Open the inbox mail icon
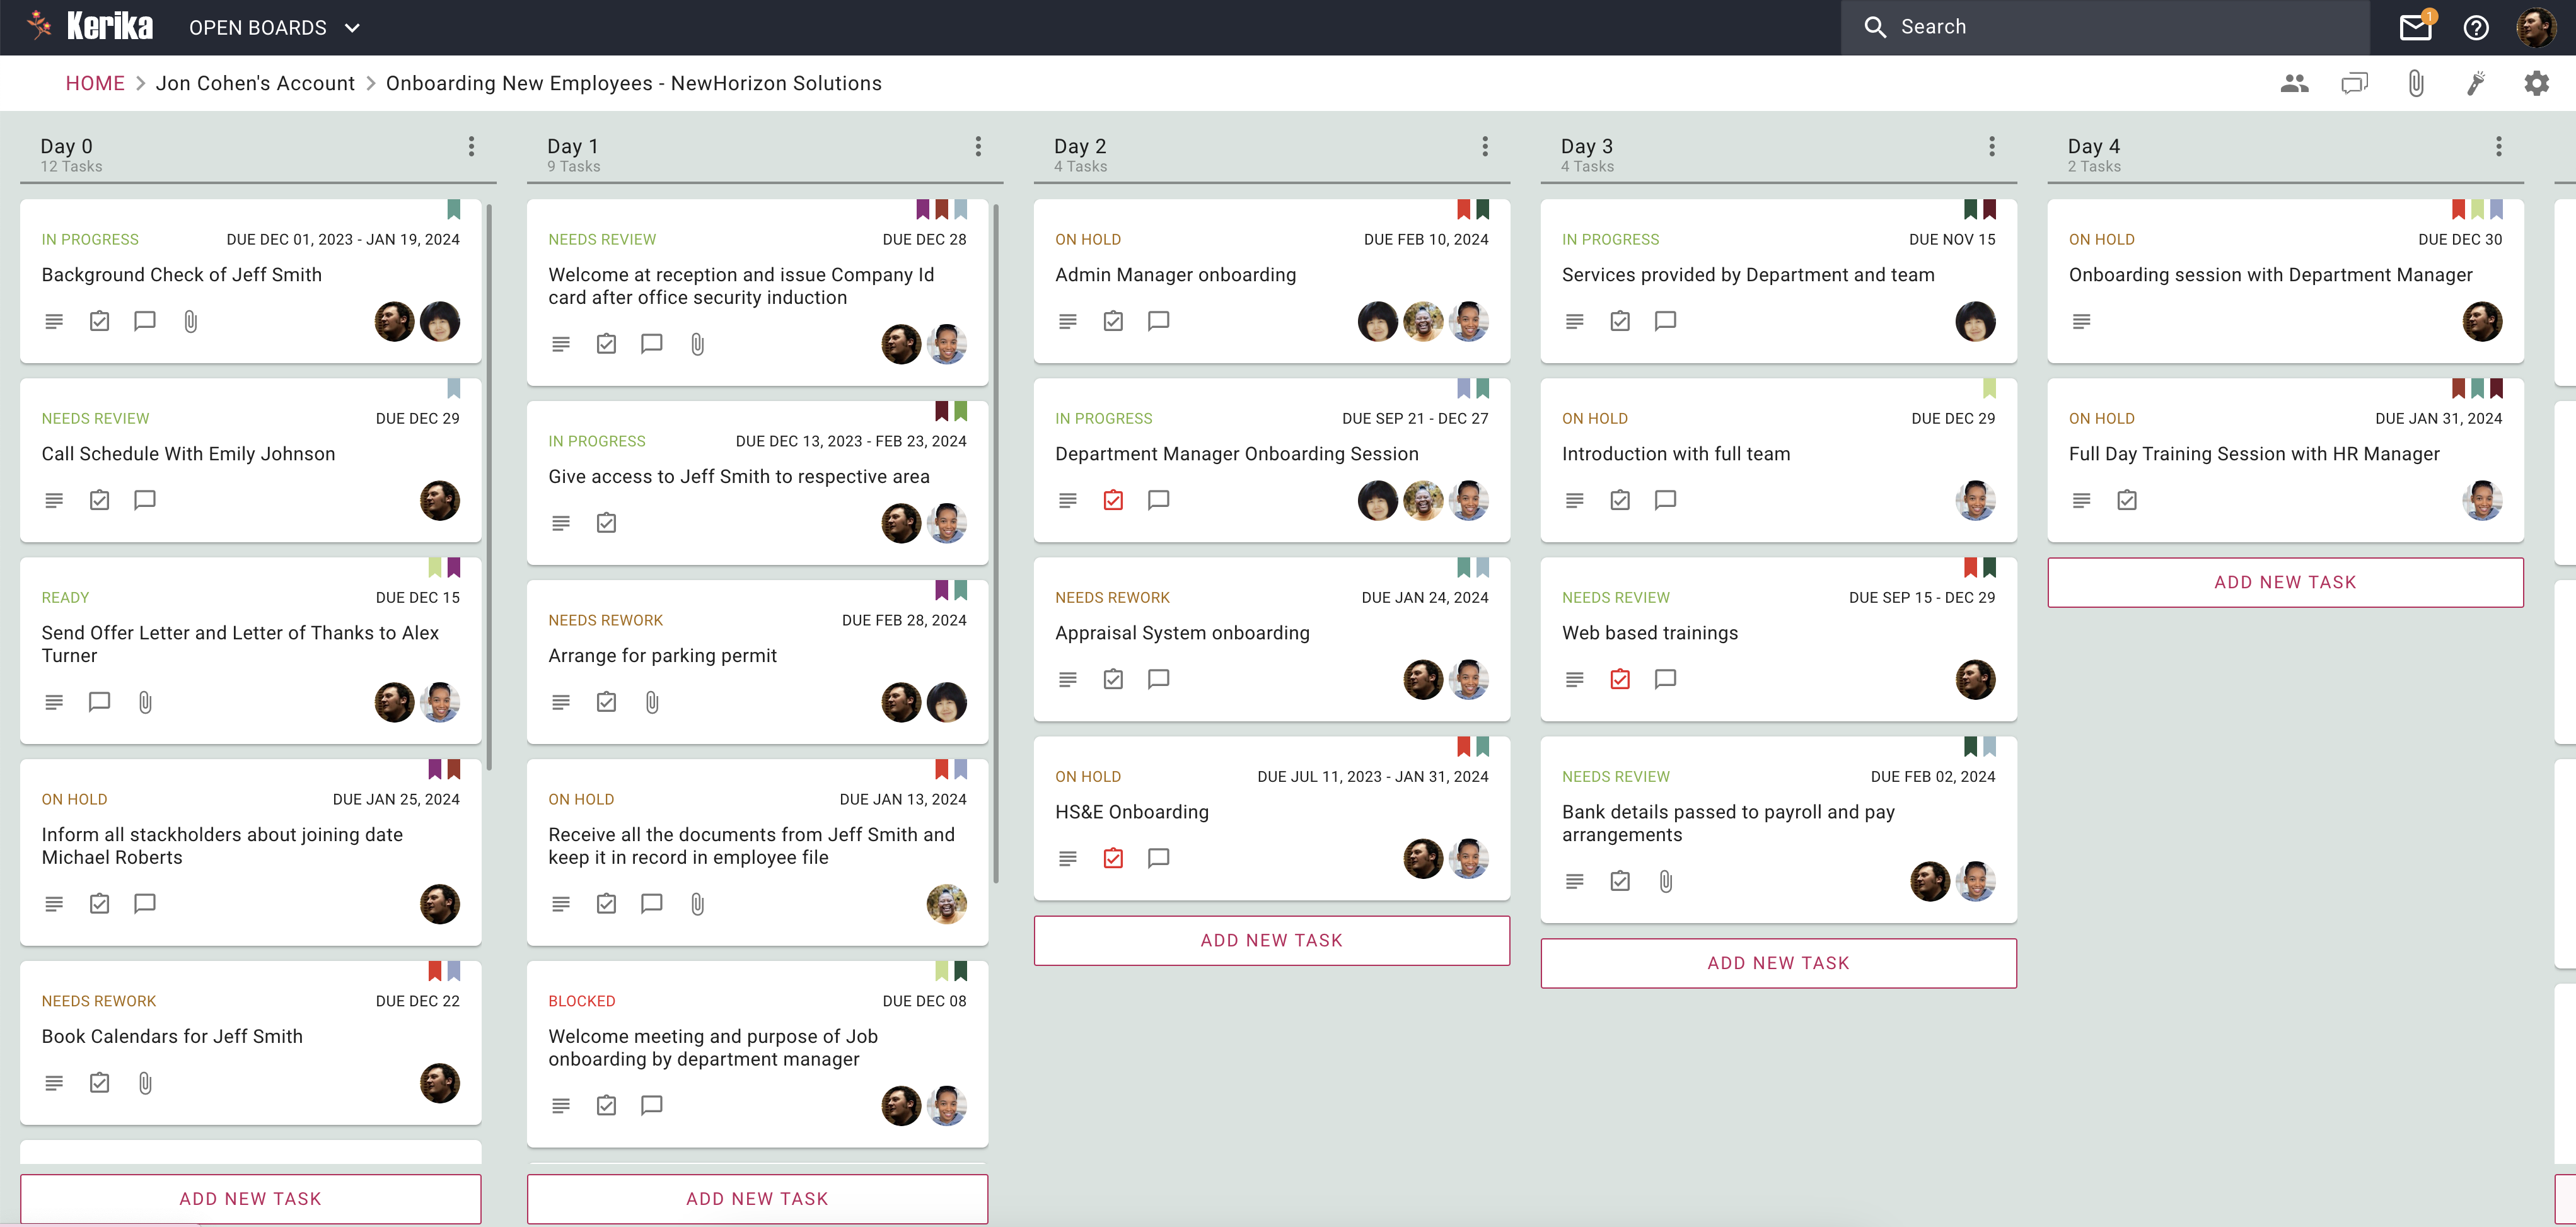 [x=2415, y=27]
